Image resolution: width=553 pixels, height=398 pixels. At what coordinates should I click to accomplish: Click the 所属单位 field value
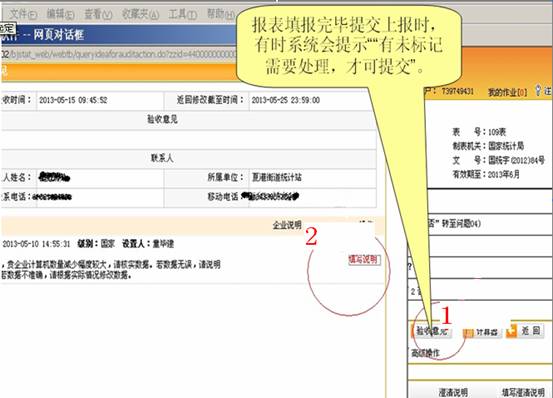point(277,177)
